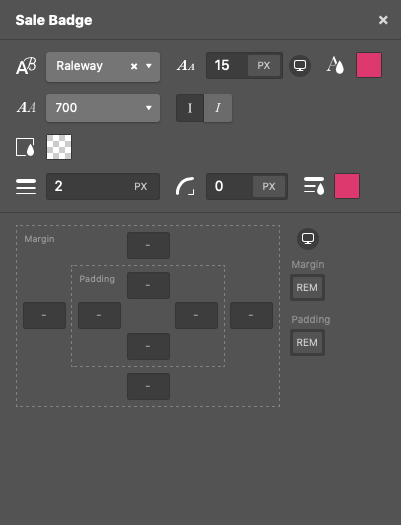This screenshot has height=525, width=401.
Task: Open the 700 font weight dropdown
Action: pos(103,108)
